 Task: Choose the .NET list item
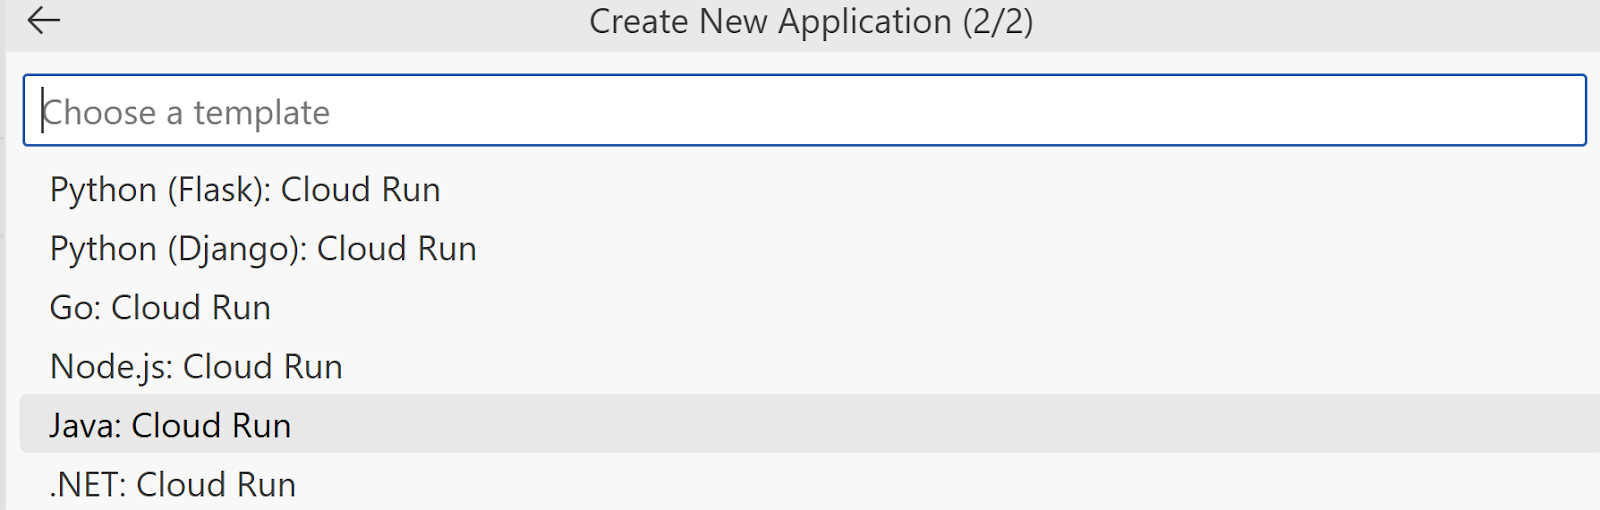point(173,485)
